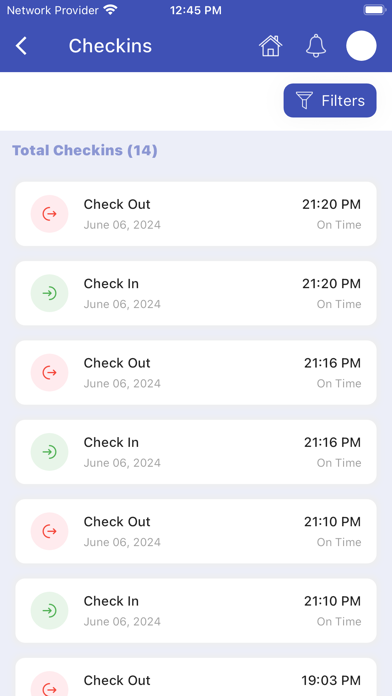Click the green Check In icon at 21:16 PM
The height and width of the screenshot is (696, 392).
(49, 452)
